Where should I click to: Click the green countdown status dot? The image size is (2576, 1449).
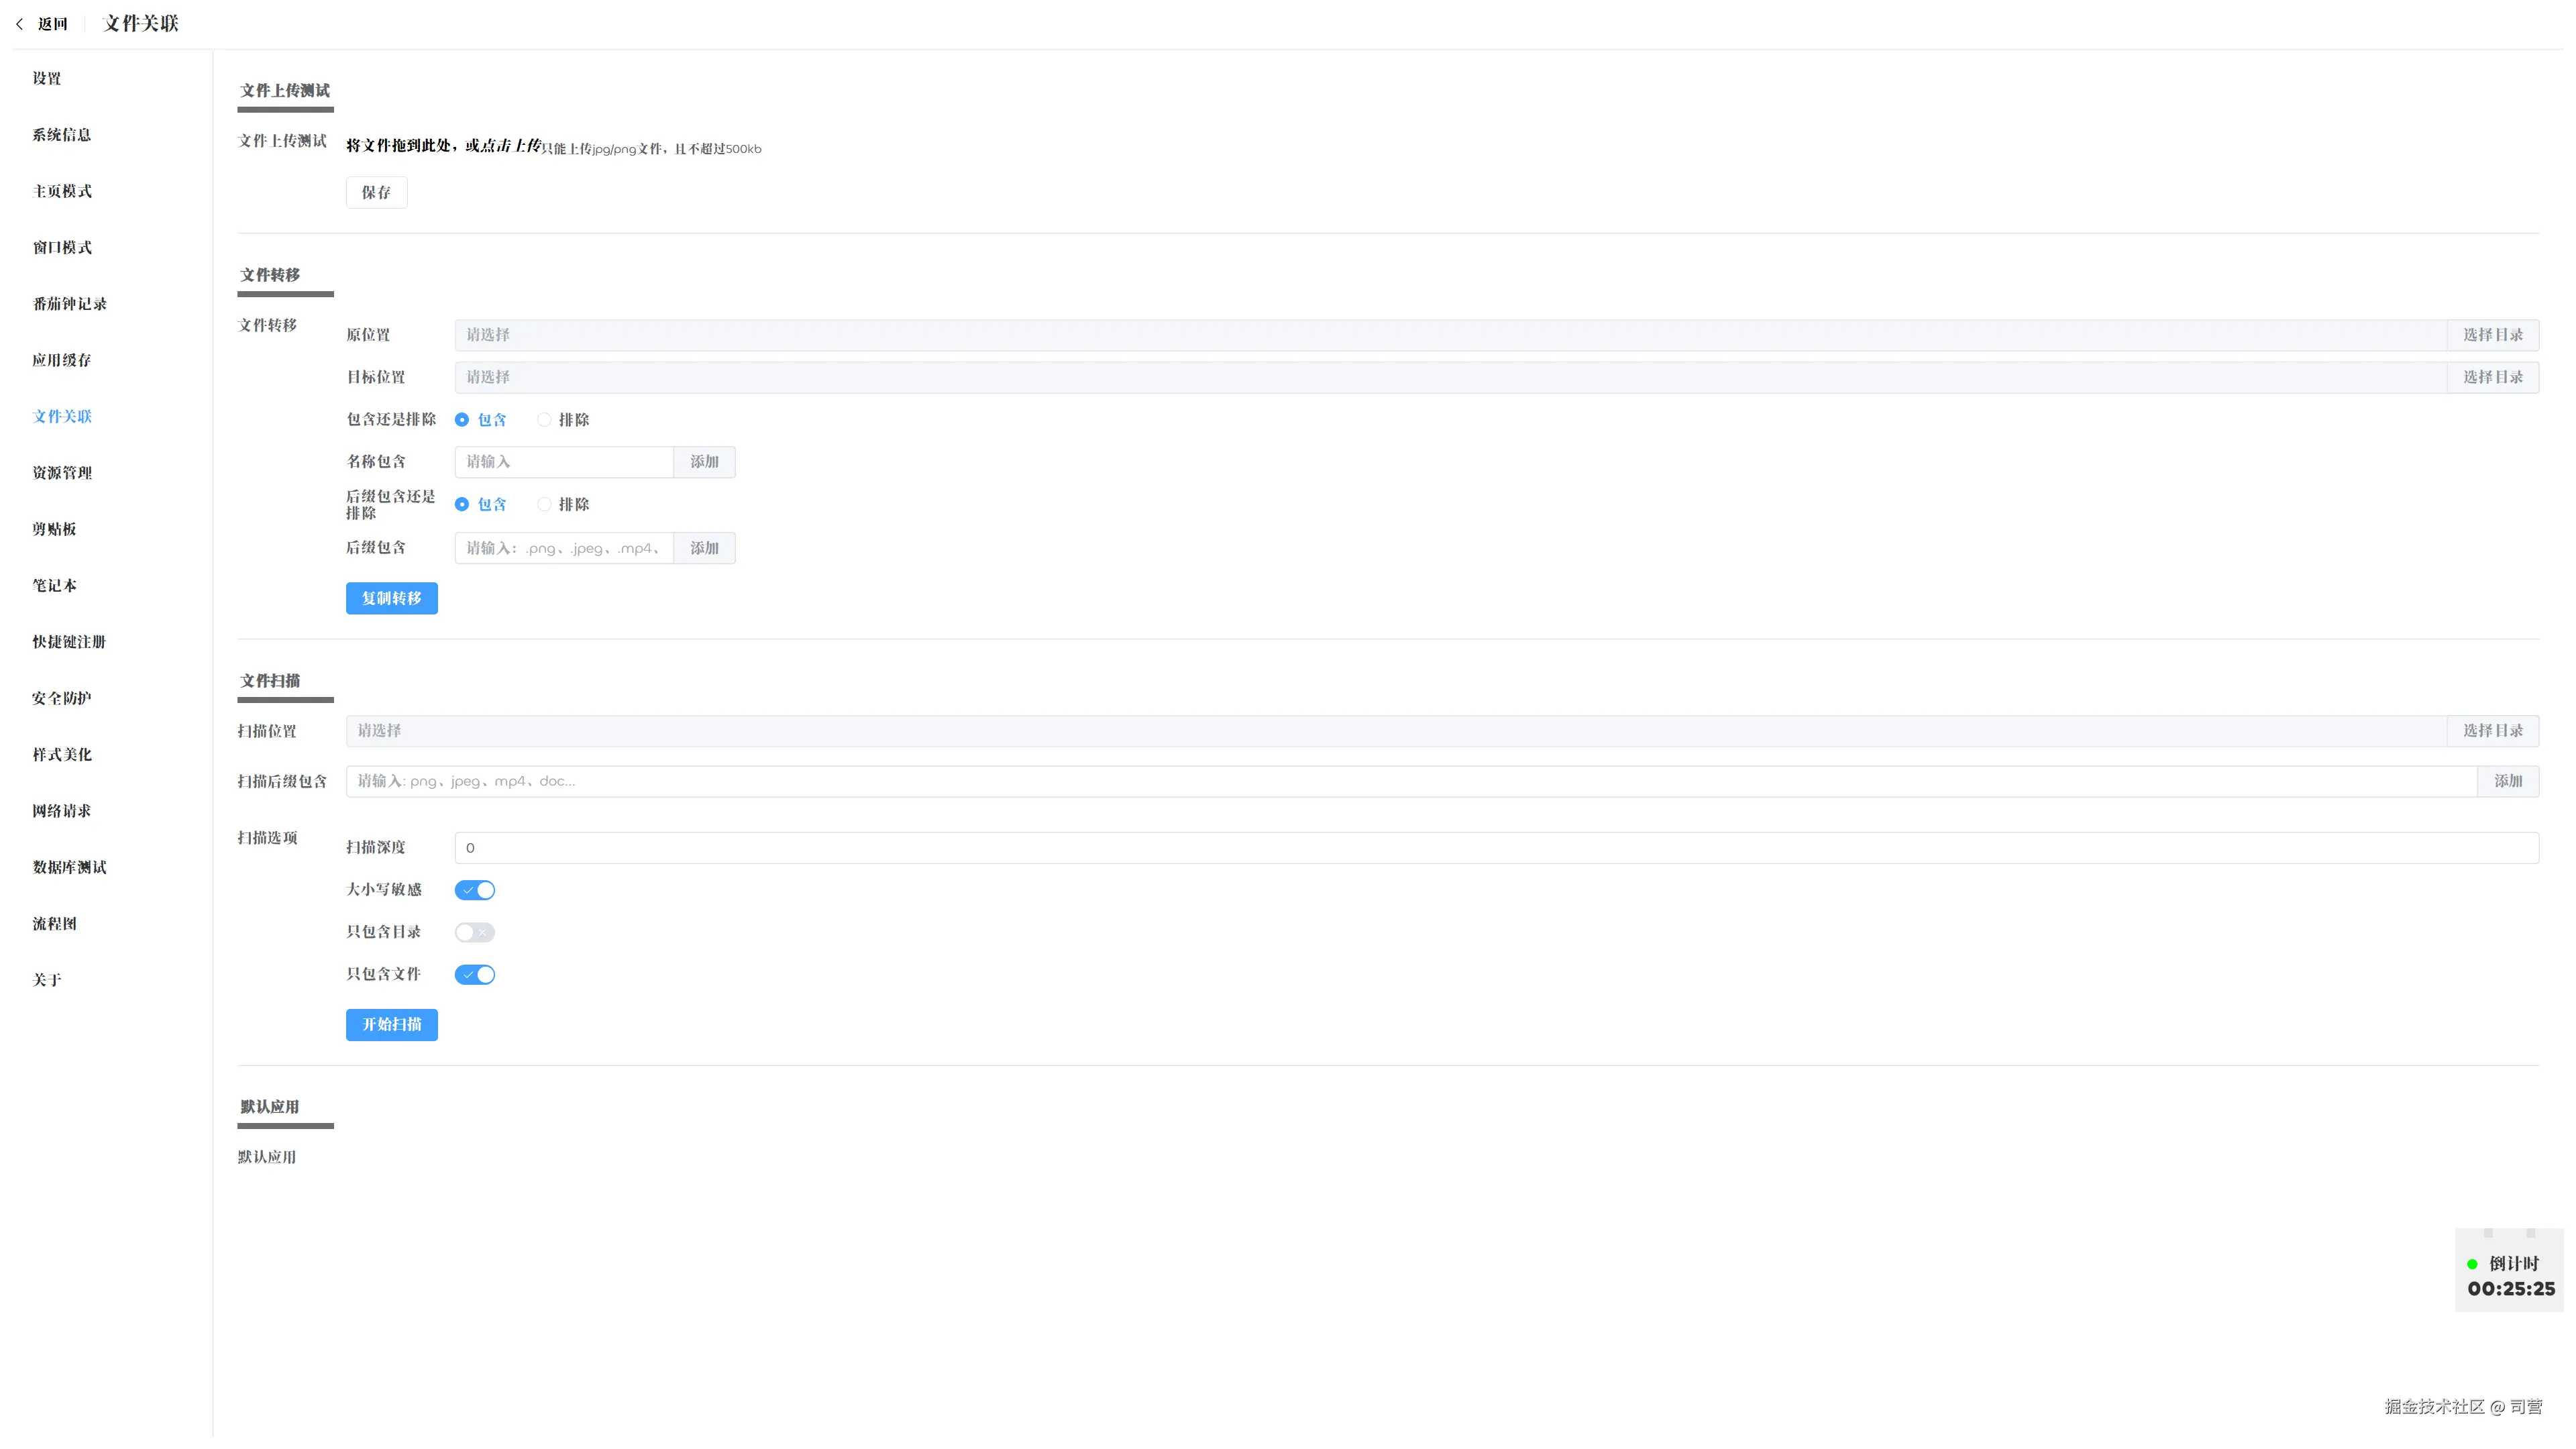2472,1264
